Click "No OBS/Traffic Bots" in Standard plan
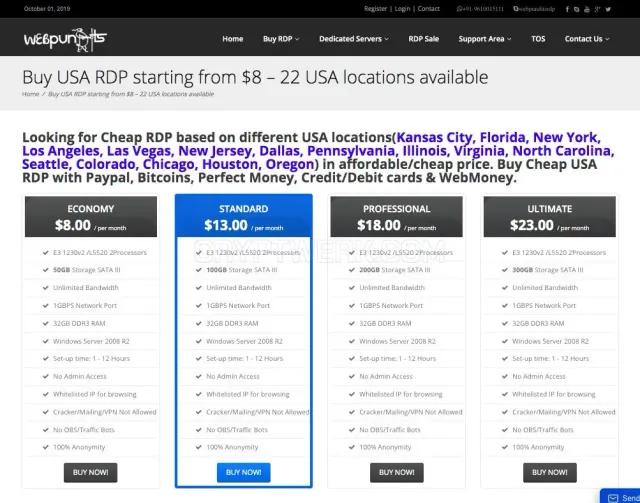The width and height of the screenshot is (640, 503). click(237, 430)
